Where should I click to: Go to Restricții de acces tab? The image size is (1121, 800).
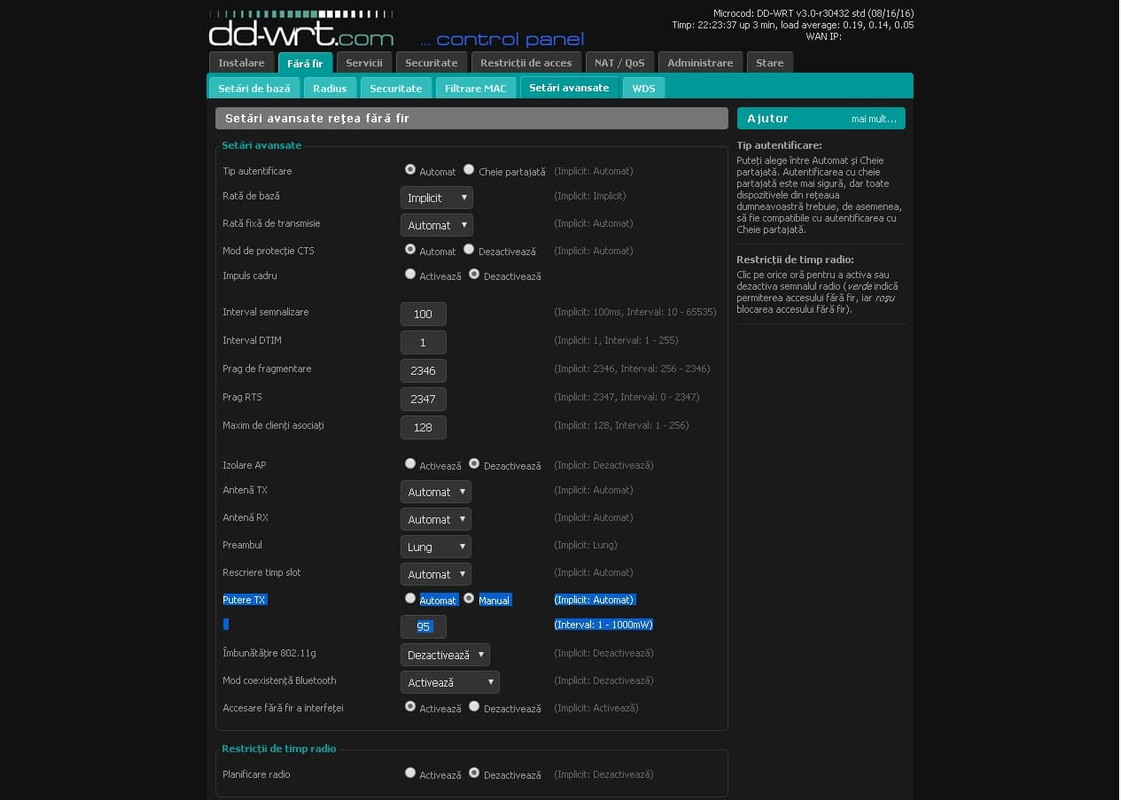(x=525, y=62)
